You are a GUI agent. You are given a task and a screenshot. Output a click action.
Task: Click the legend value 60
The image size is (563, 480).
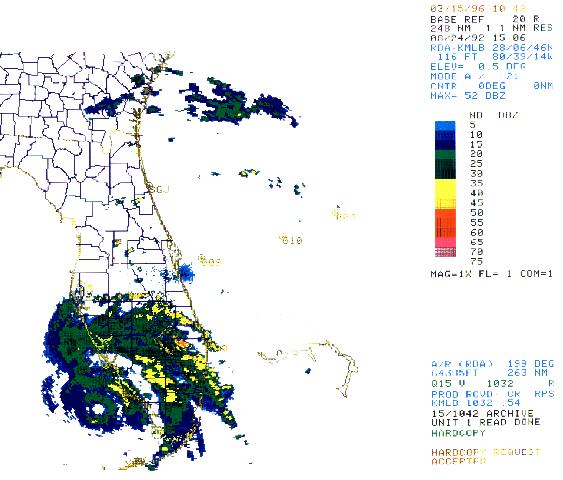[476, 232]
